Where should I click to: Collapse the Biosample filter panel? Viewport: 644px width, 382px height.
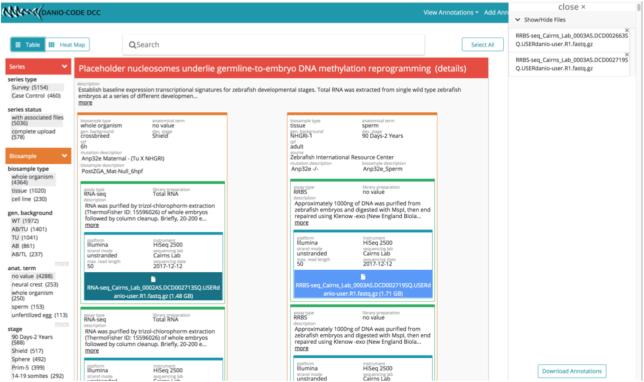click(x=38, y=156)
